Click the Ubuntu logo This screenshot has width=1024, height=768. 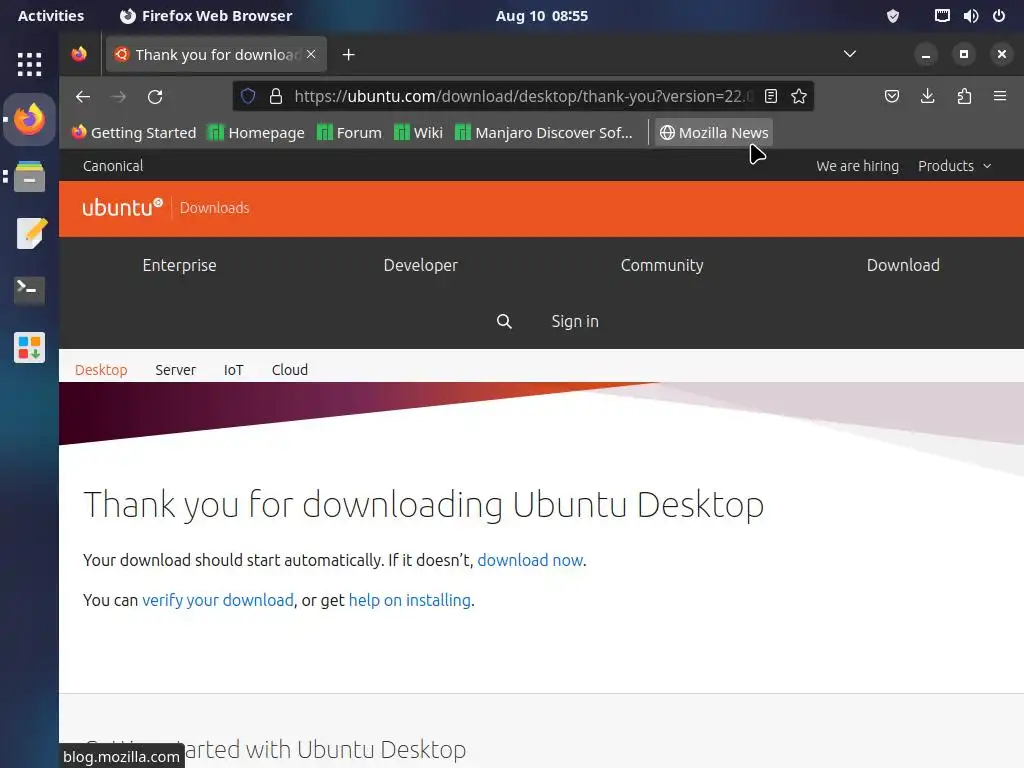point(122,208)
